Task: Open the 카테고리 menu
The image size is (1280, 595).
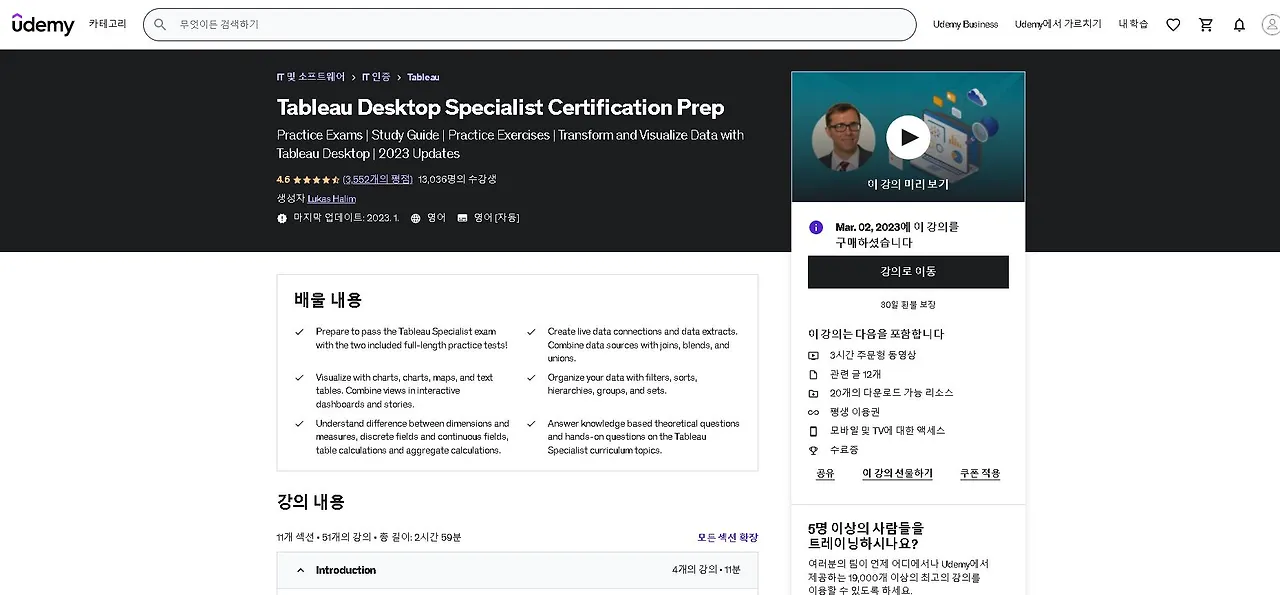Action: click(x=107, y=24)
